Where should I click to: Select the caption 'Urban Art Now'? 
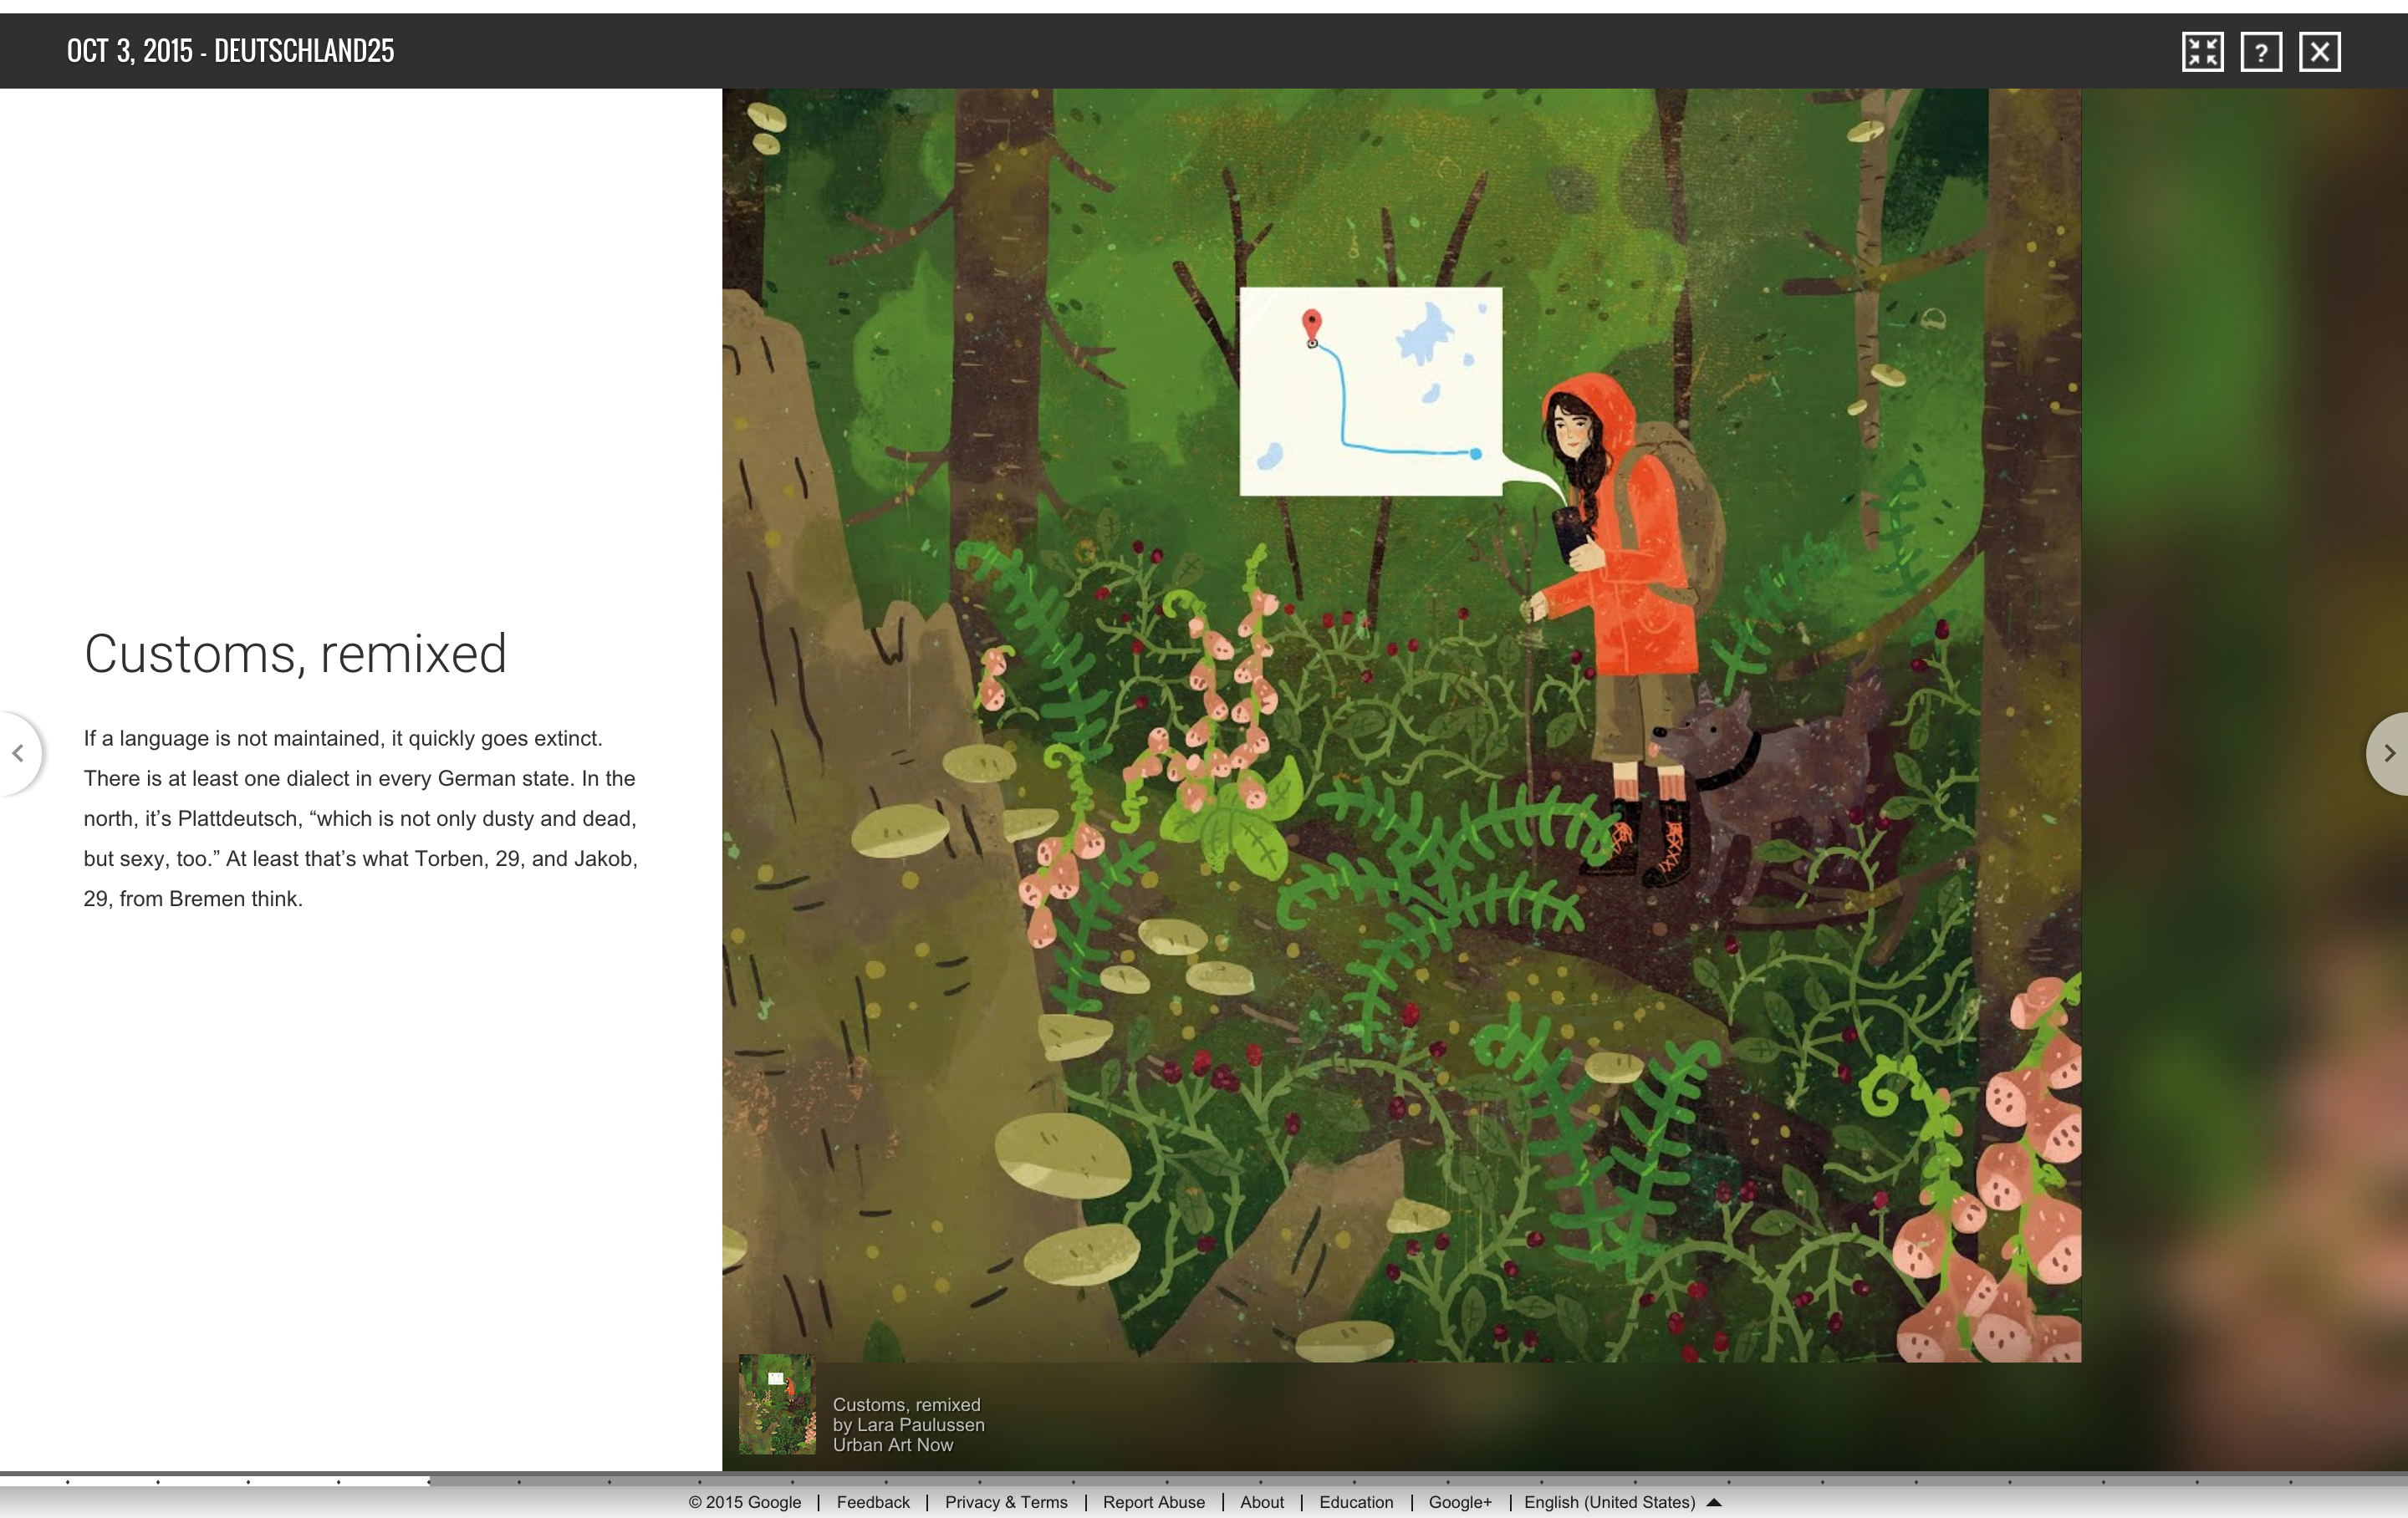coord(893,1445)
